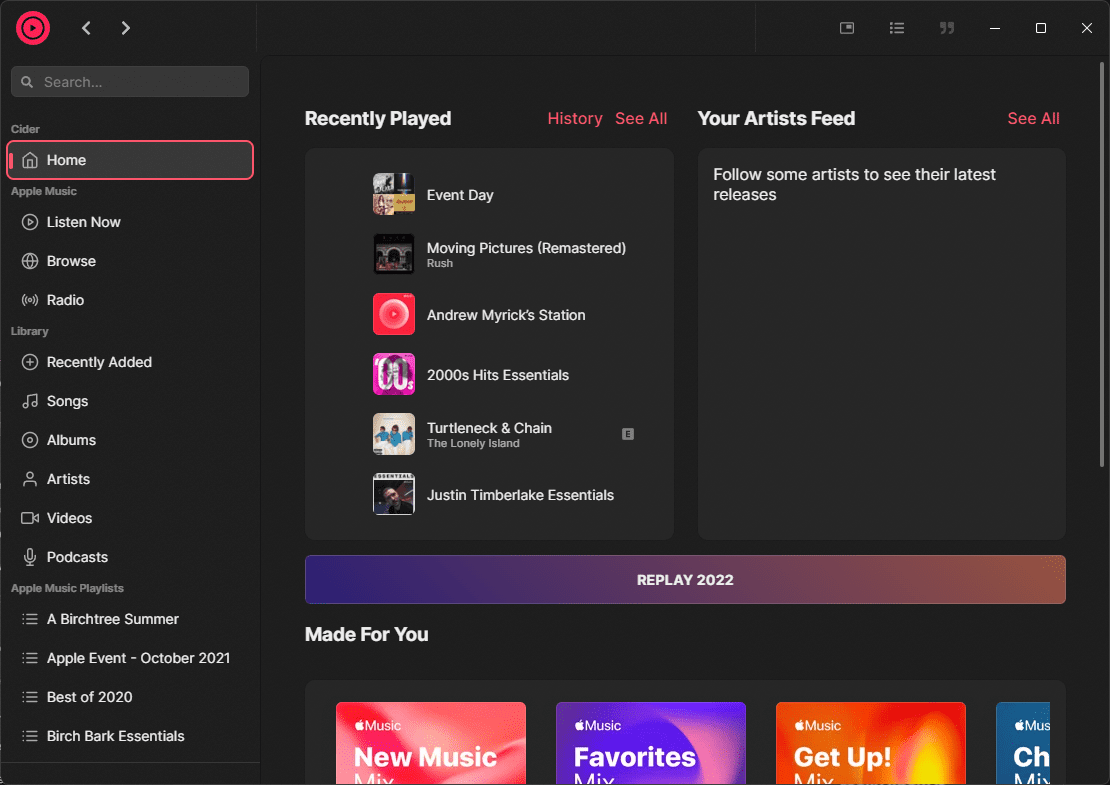Open Artists library view

click(130, 479)
